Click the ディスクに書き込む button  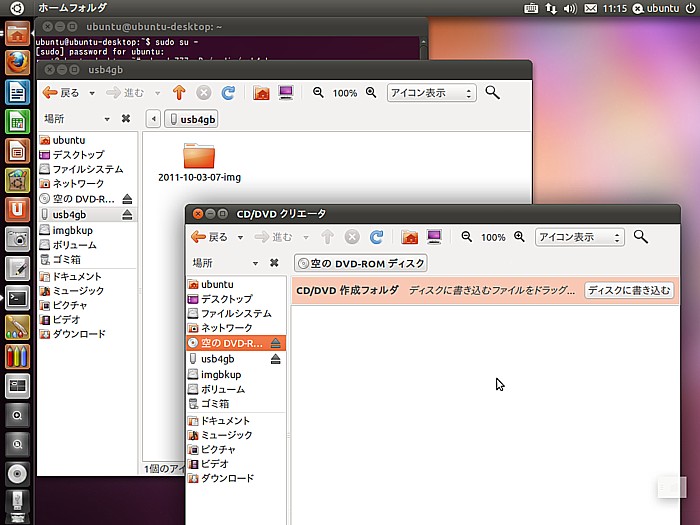tap(629, 290)
